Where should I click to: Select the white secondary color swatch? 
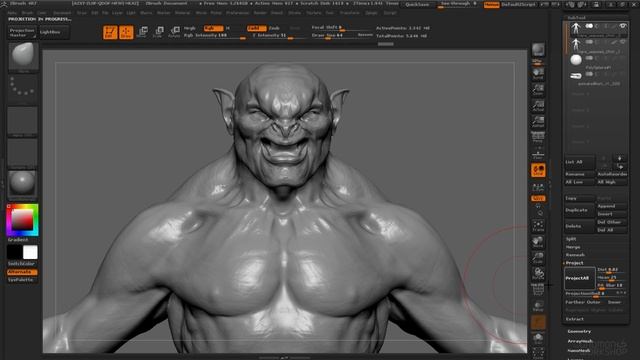[30, 252]
